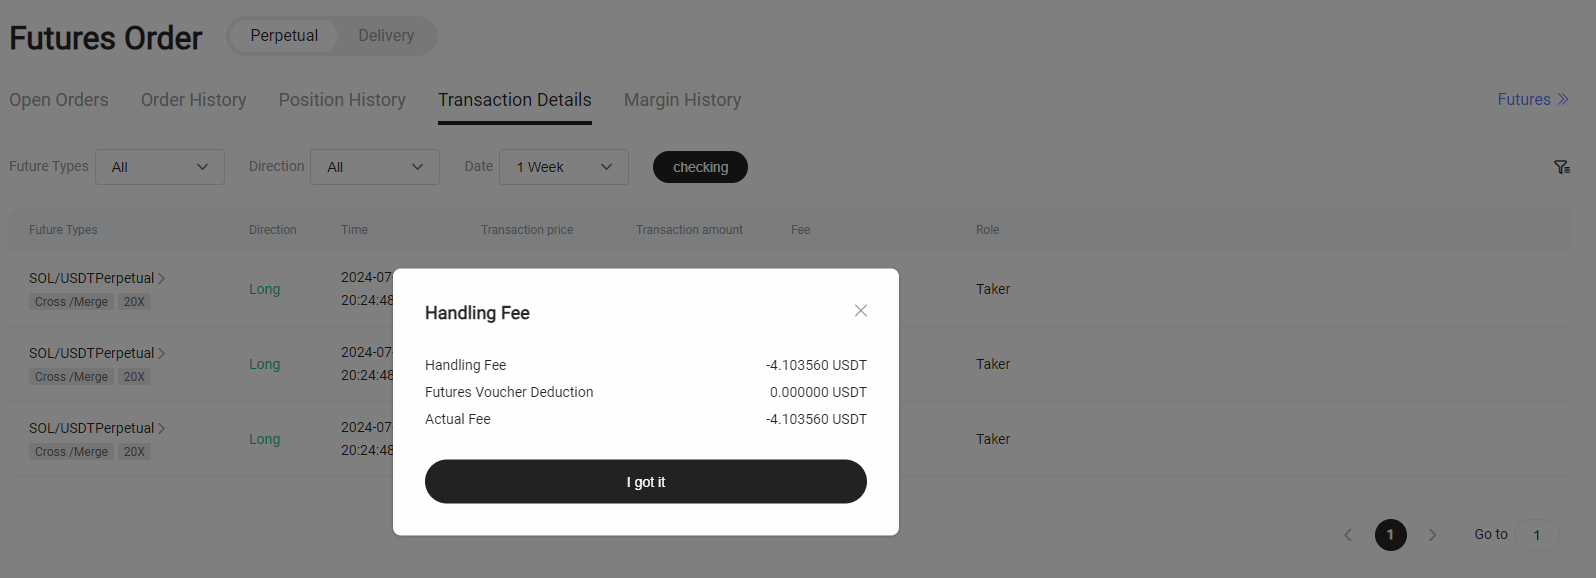Expand the Future Types dropdown
This screenshot has width=1596, height=578.
[160, 167]
